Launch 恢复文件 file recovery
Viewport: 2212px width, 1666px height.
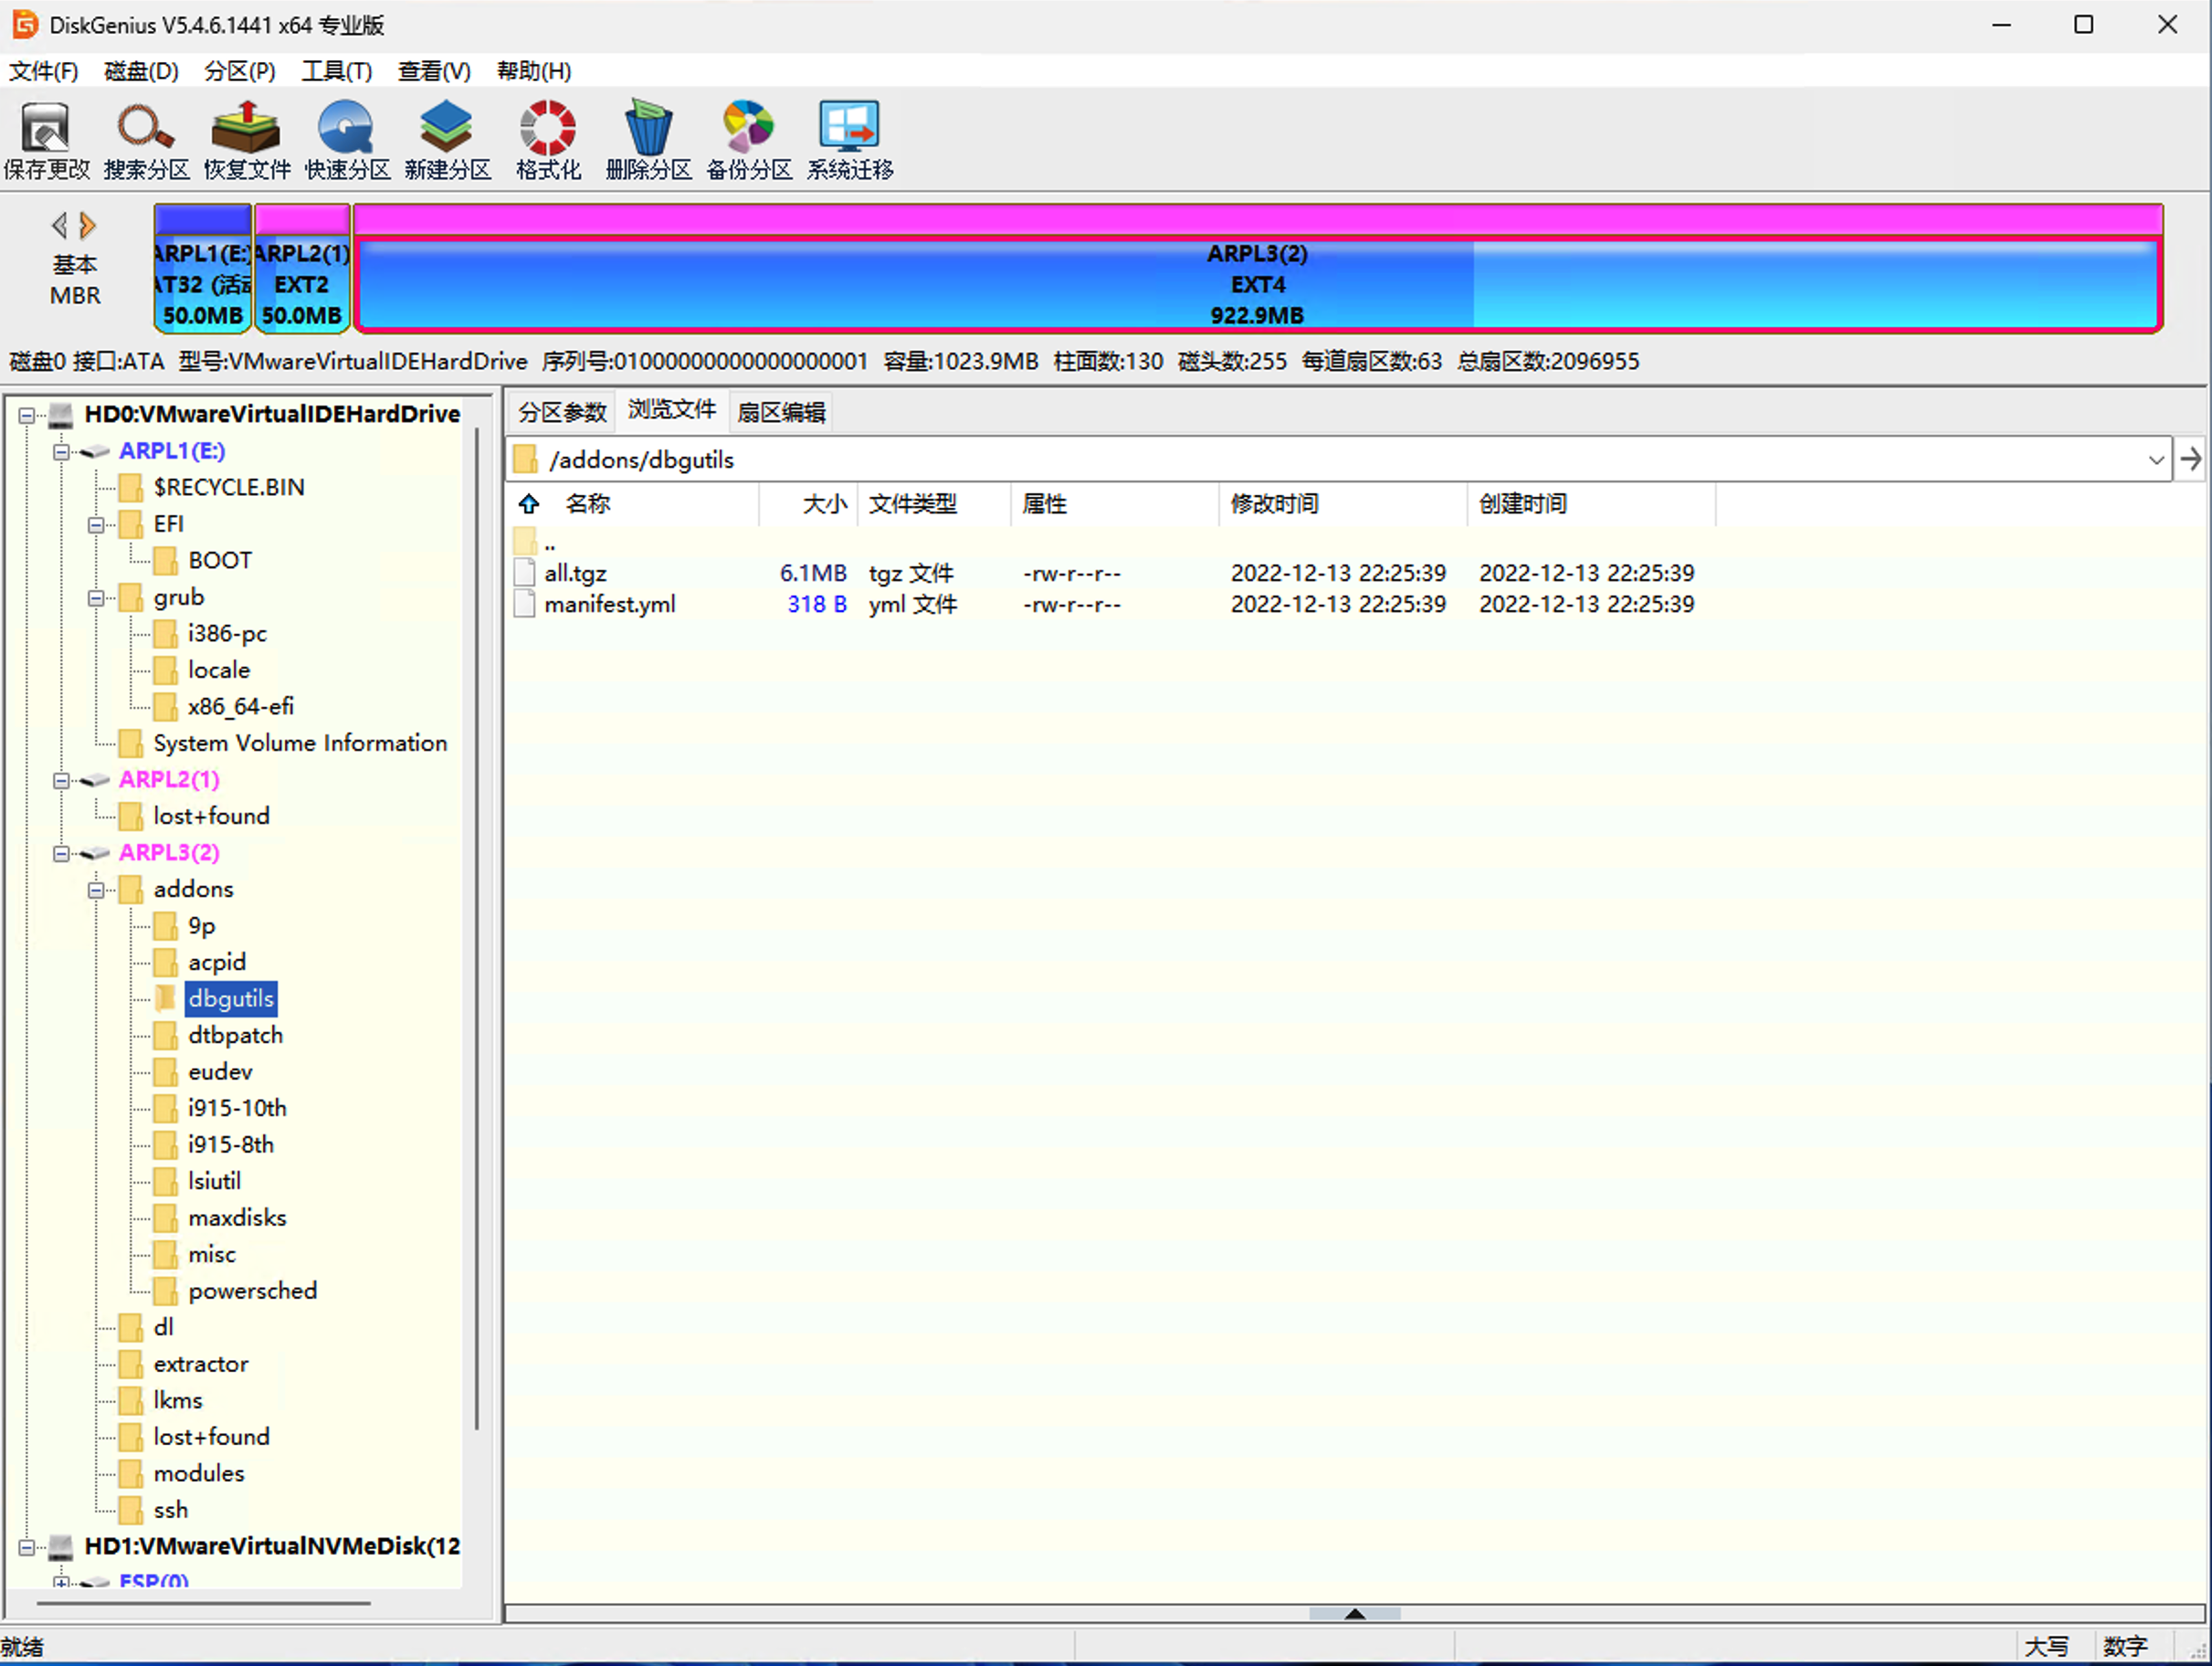[246, 138]
